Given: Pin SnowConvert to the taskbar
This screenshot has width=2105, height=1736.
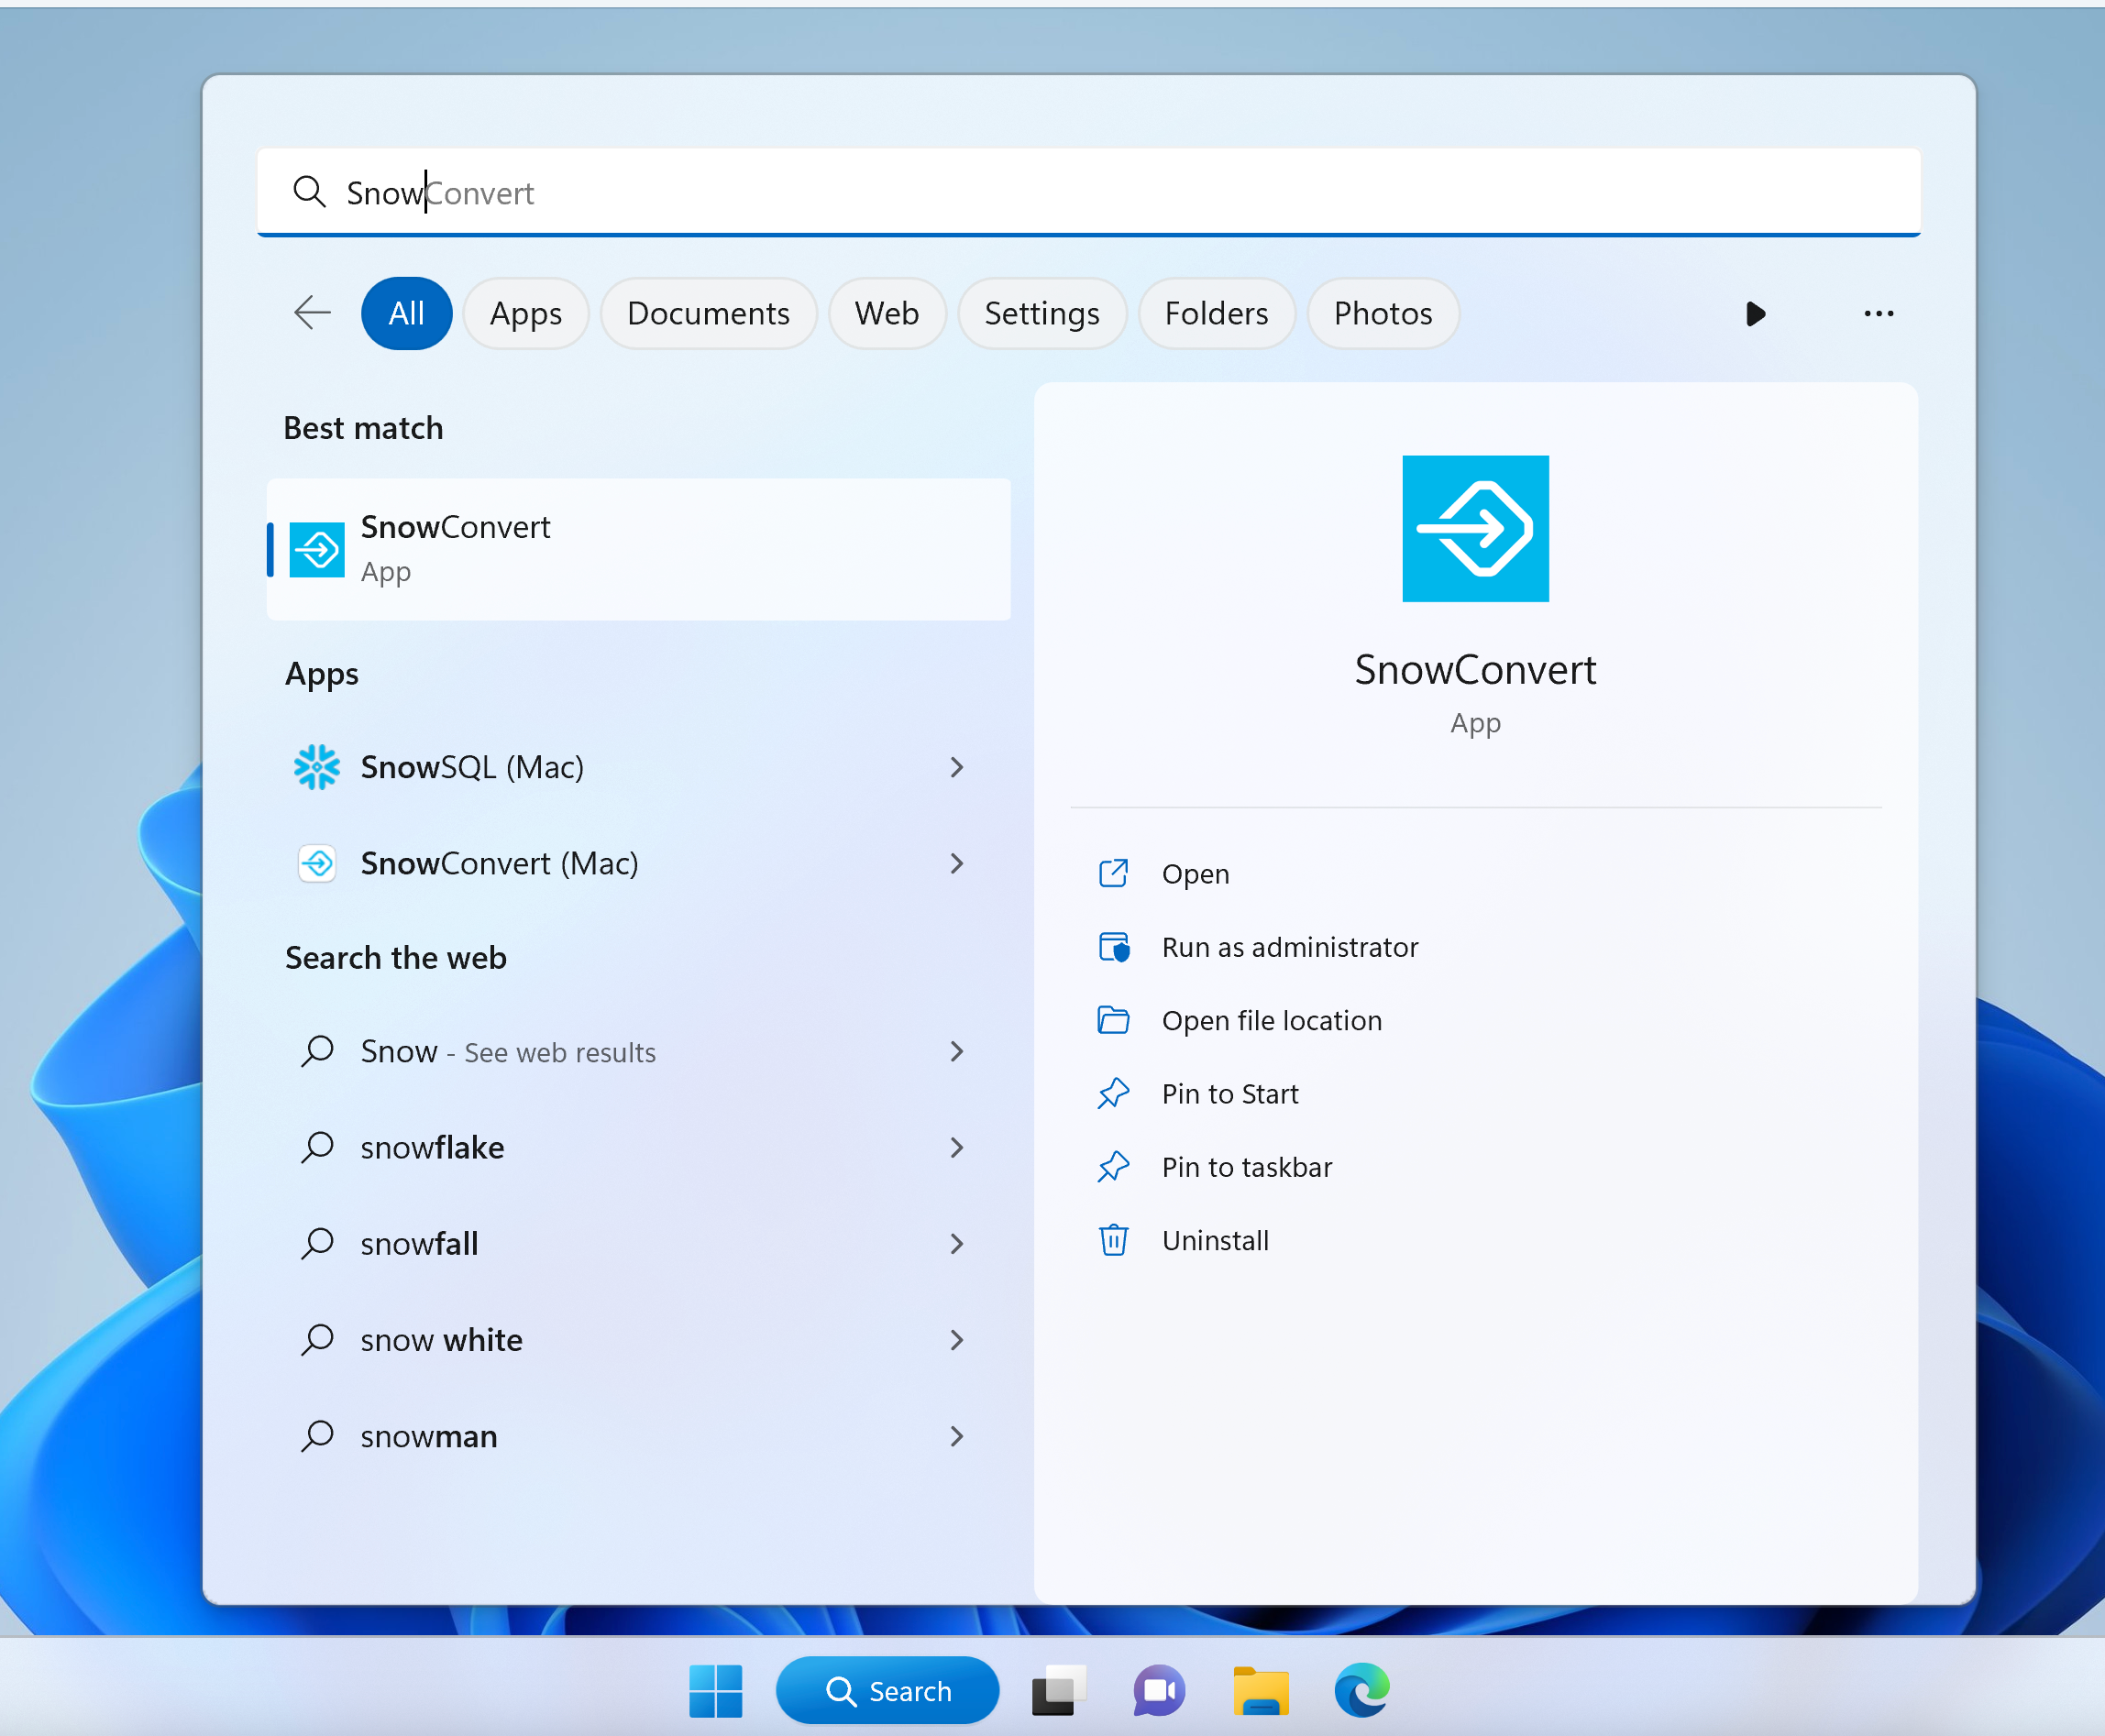Looking at the screenshot, I should 1247,1166.
